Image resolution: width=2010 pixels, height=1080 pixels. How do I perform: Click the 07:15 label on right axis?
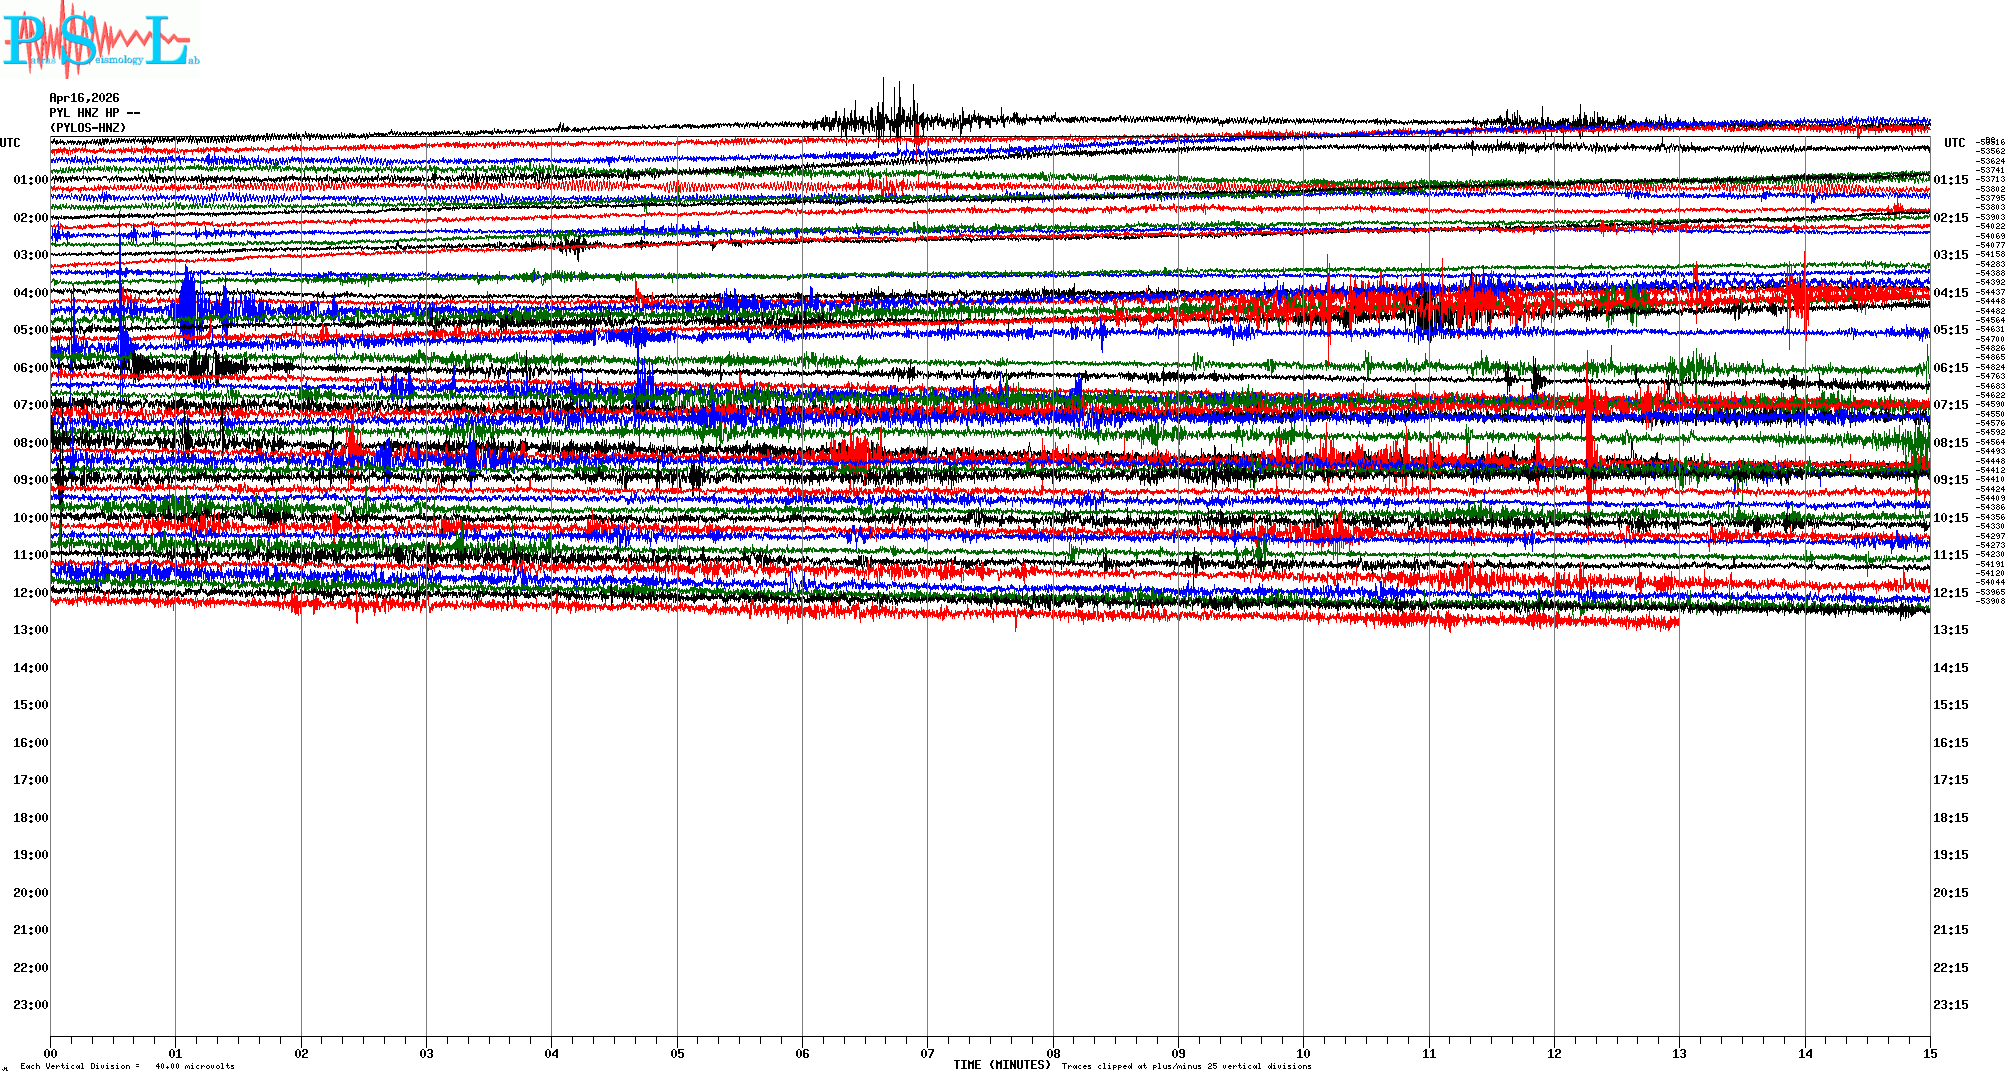[x=1950, y=405]
